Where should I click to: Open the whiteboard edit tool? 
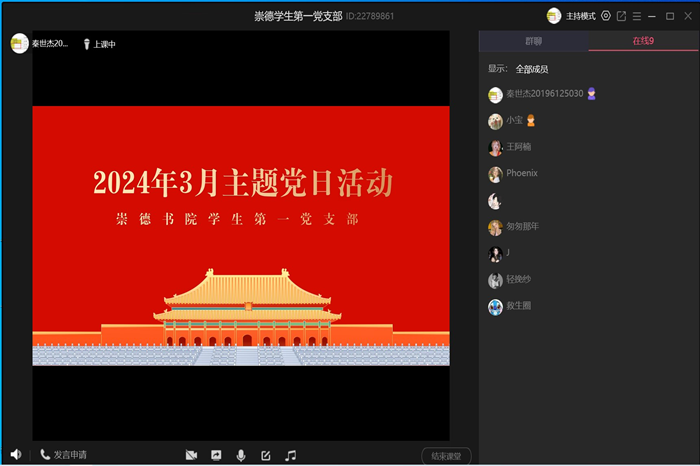[x=266, y=455]
